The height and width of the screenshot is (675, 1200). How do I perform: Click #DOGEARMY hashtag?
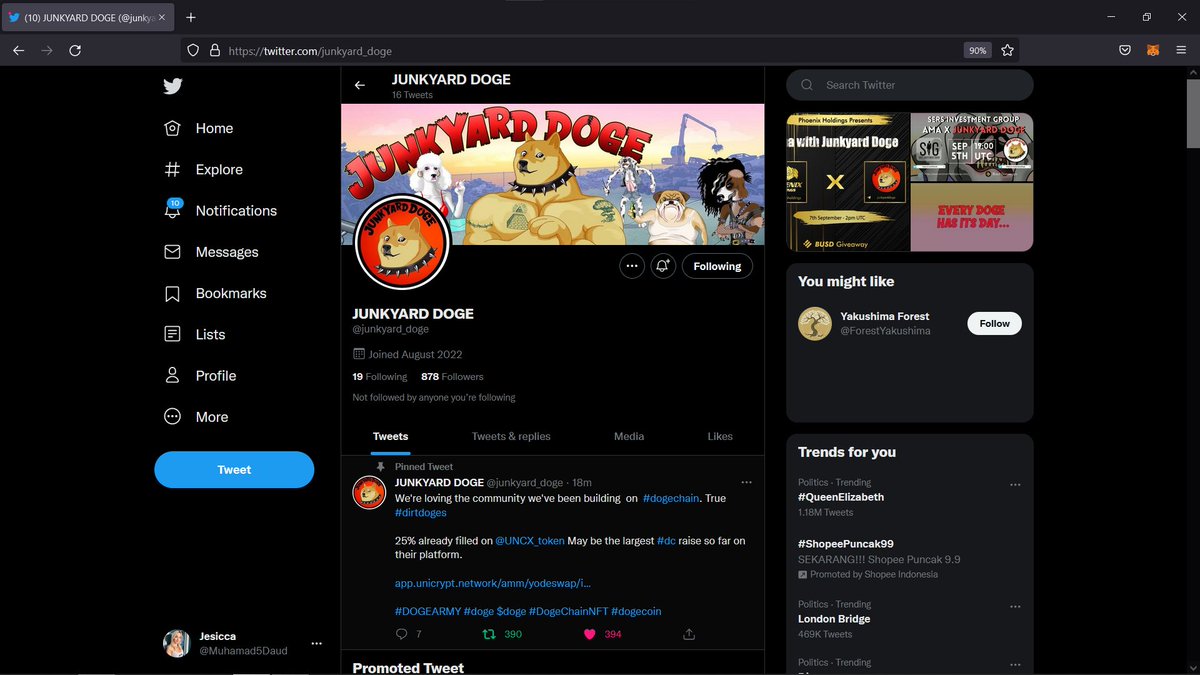click(x=427, y=611)
